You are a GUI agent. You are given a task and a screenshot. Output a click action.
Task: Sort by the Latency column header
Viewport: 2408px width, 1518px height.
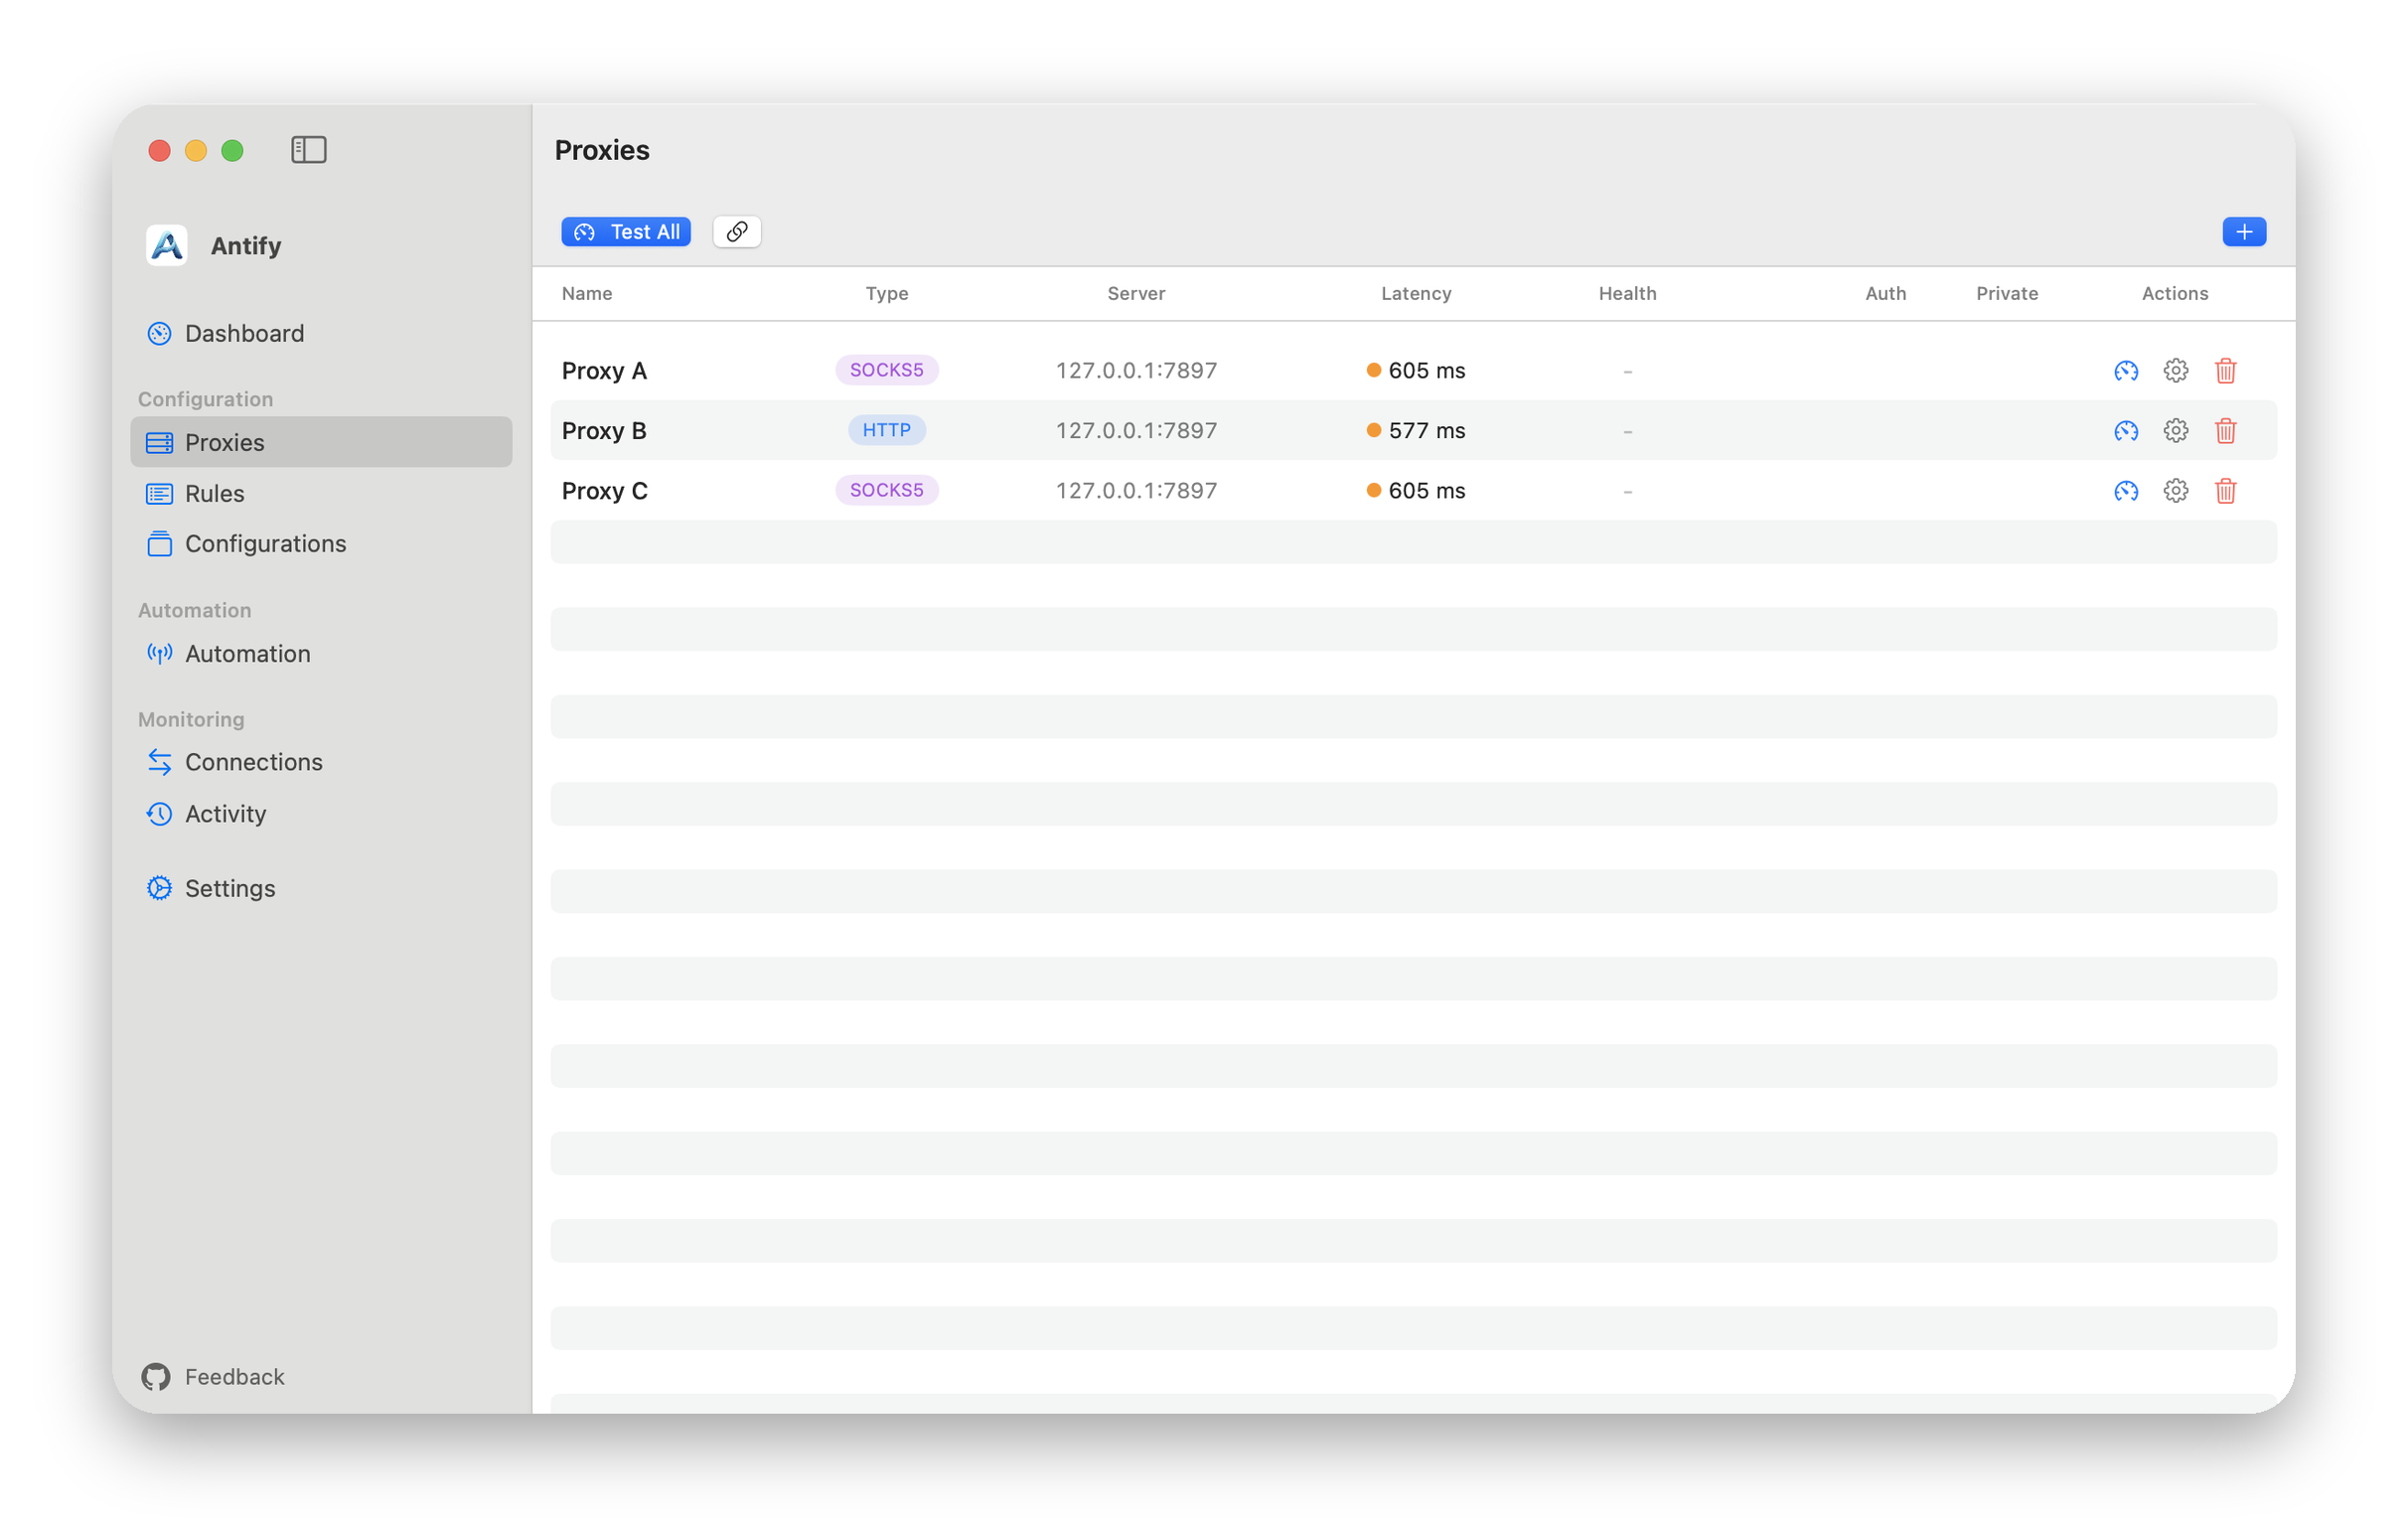[1416, 293]
